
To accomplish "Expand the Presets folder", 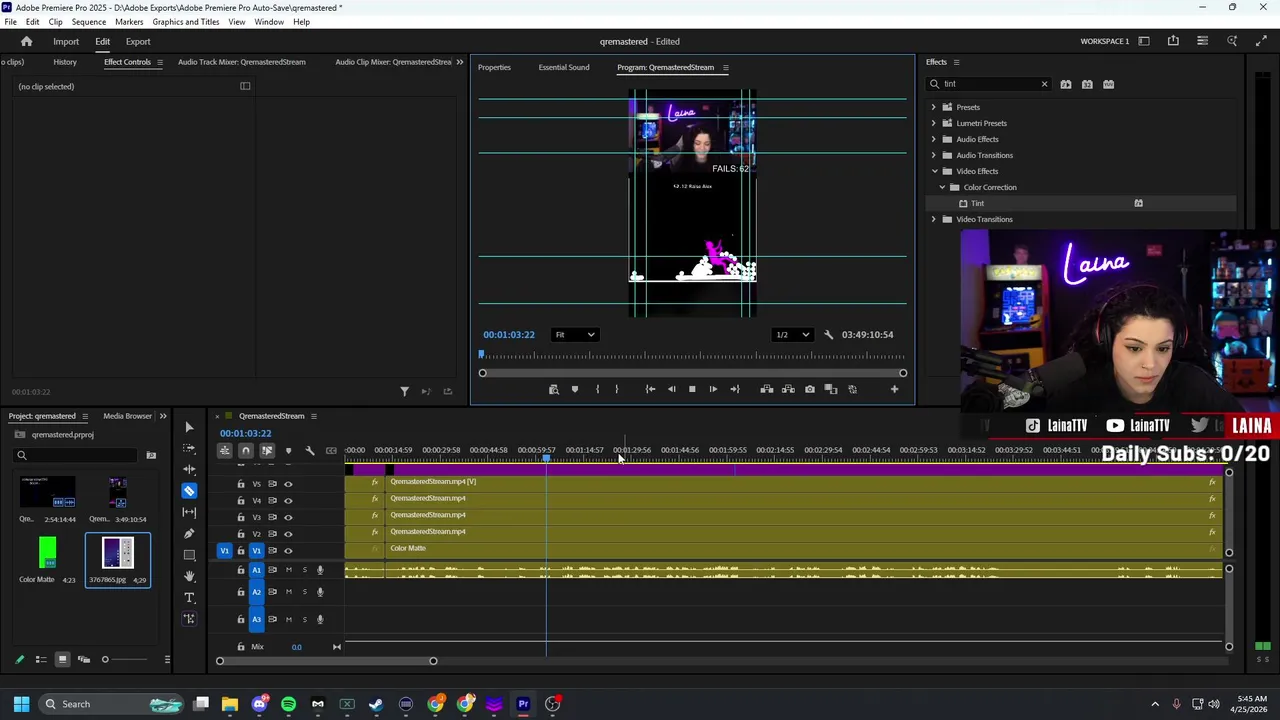I will 934,107.
